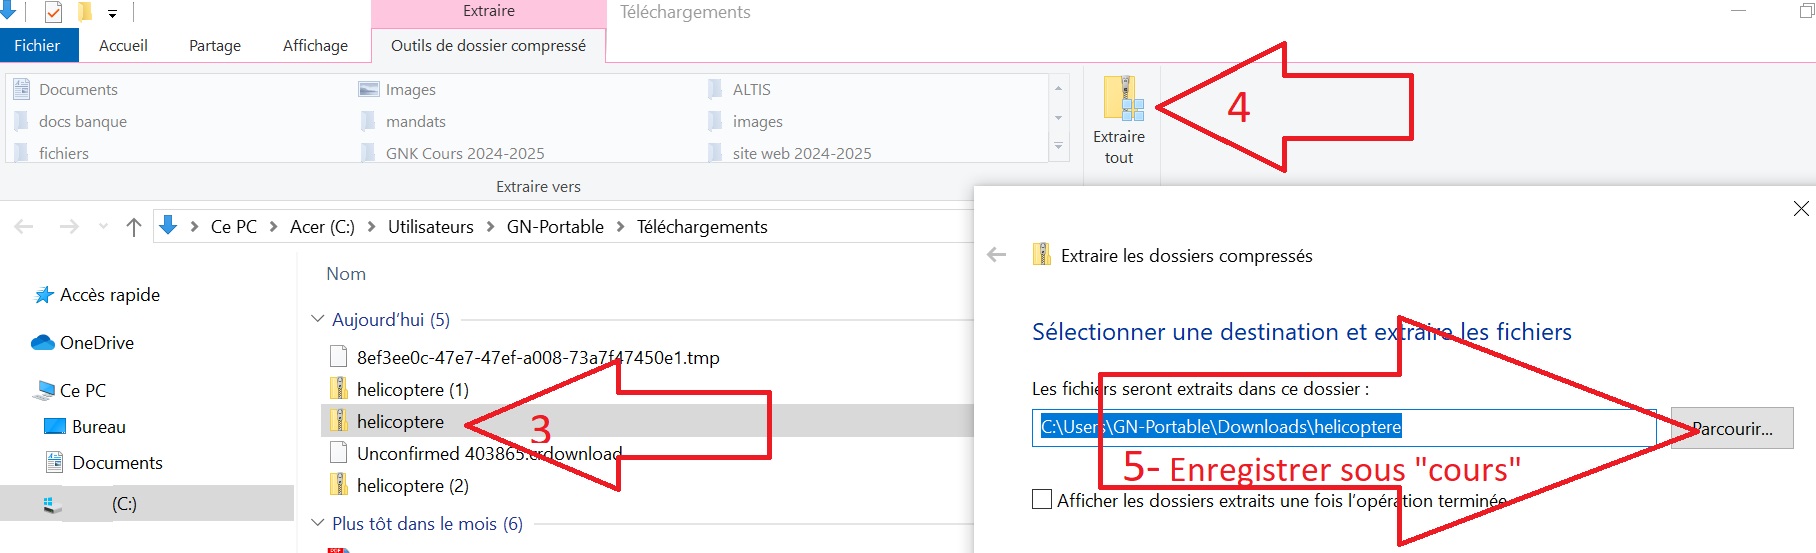Click the Parcourir... button
1816x553 pixels.
1732,428
